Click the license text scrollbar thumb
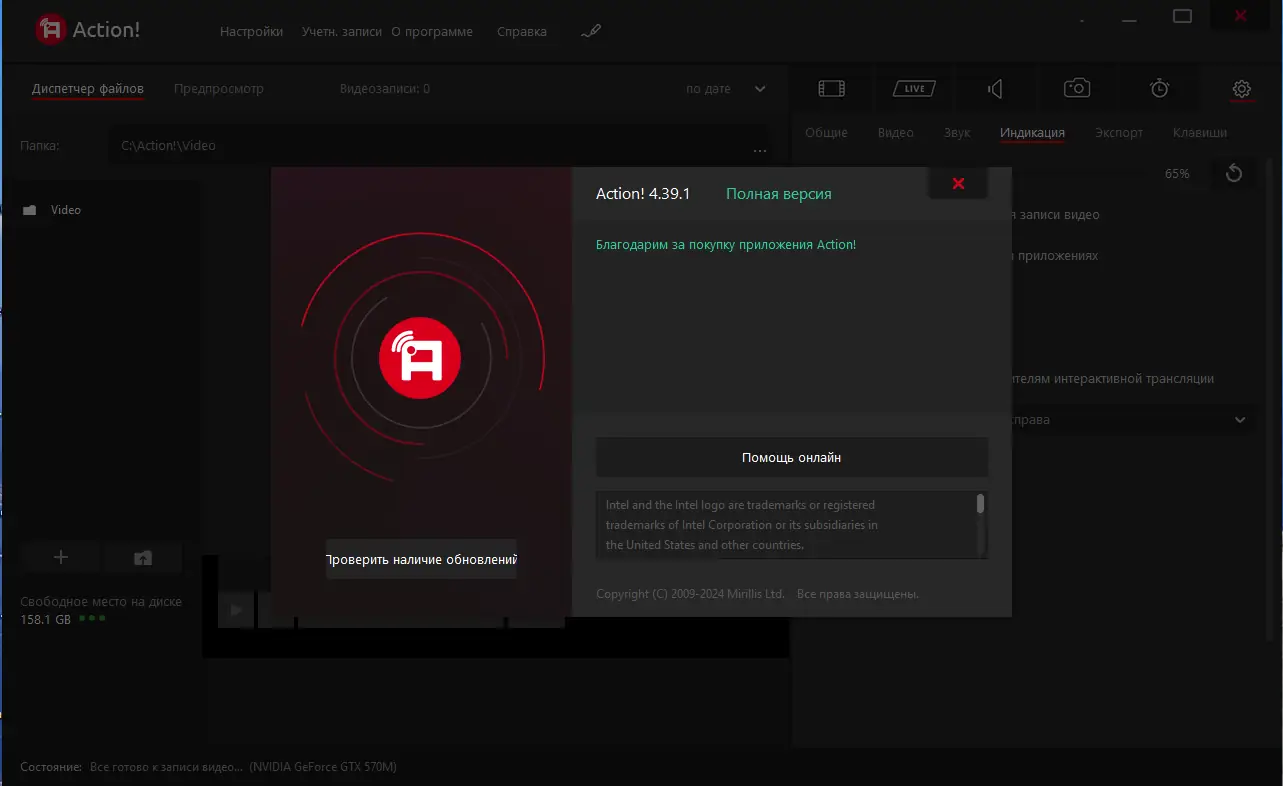 tap(980, 503)
